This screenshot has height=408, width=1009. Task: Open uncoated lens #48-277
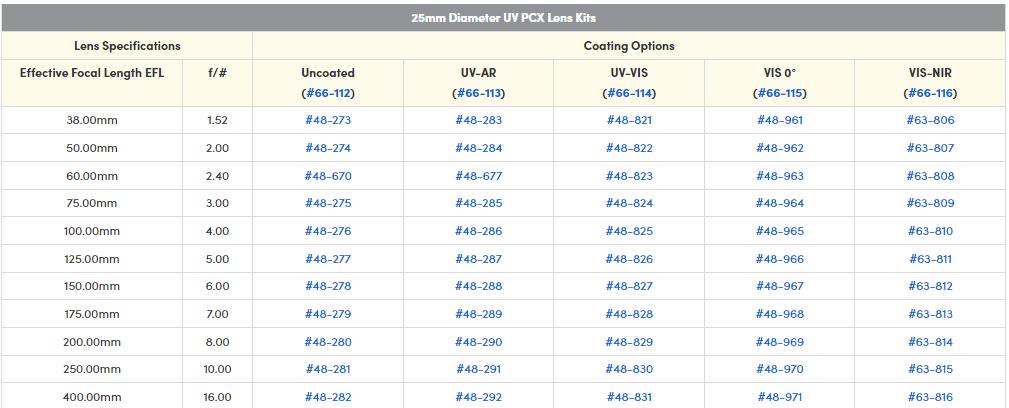tap(328, 259)
